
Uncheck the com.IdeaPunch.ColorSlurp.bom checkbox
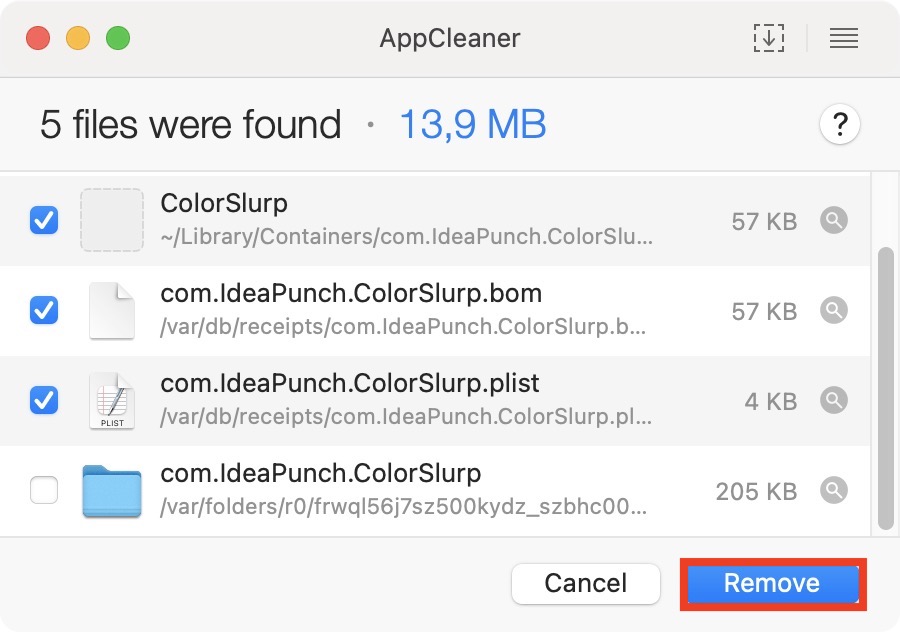44,311
